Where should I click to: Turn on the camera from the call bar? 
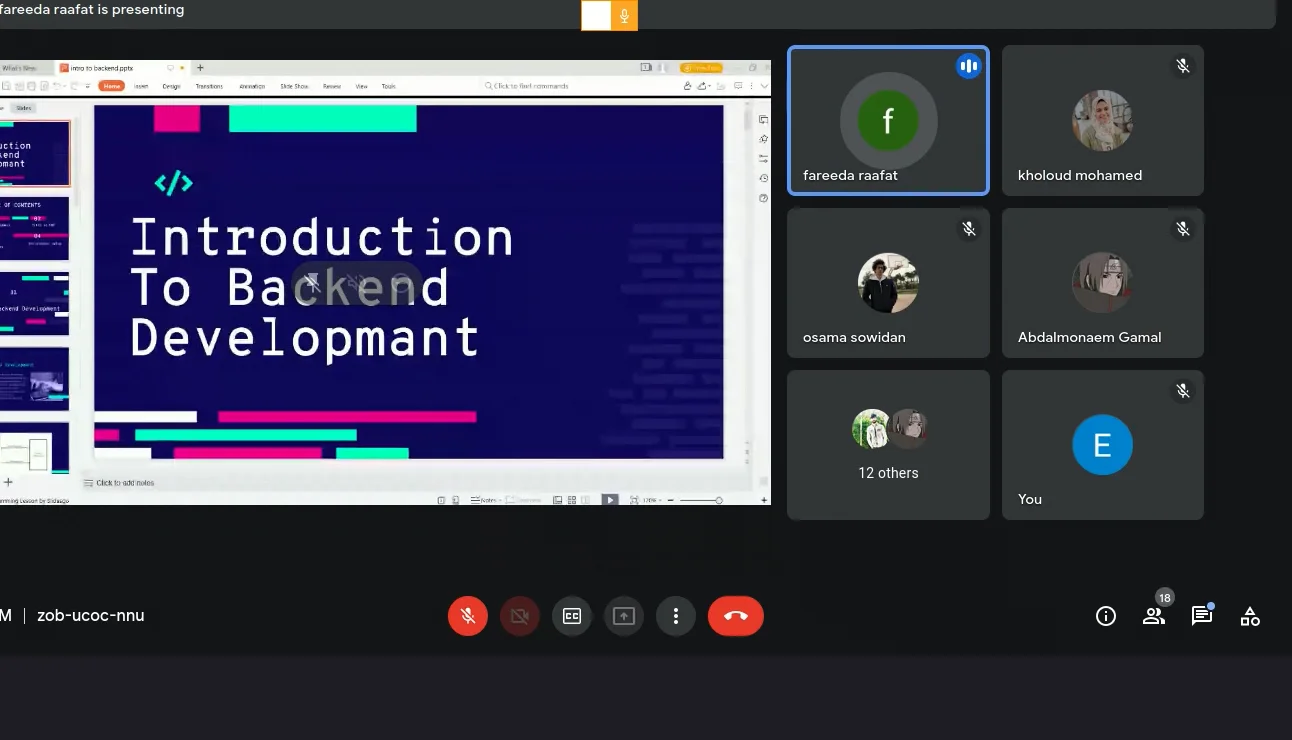(520, 616)
